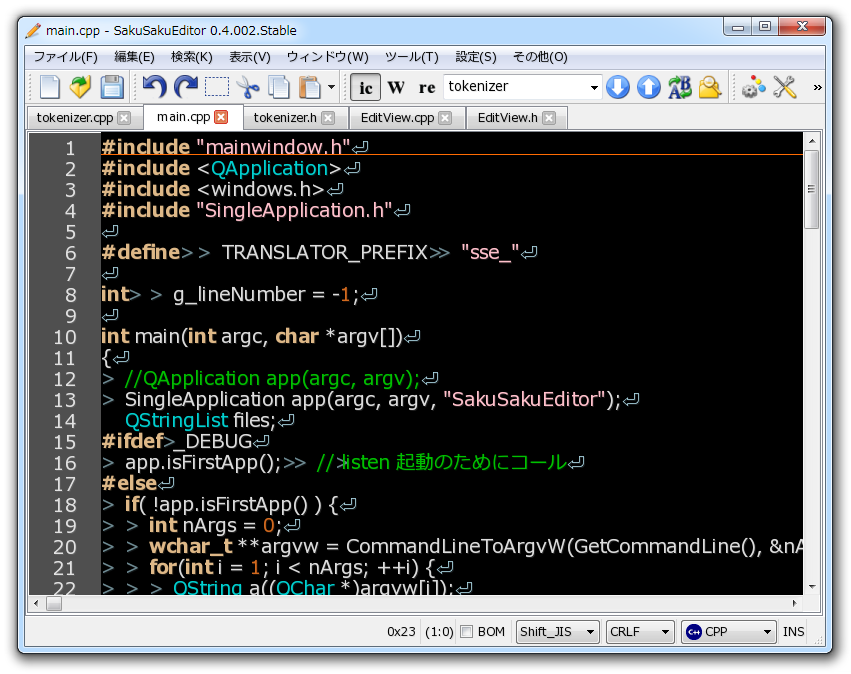Screen dimensions: 851x674
Task: Switch to the EditView.cpp tab
Action: [x=397, y=118]
